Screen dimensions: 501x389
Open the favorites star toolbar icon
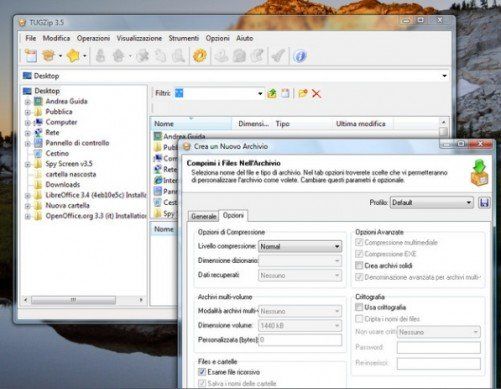[73, 56]
